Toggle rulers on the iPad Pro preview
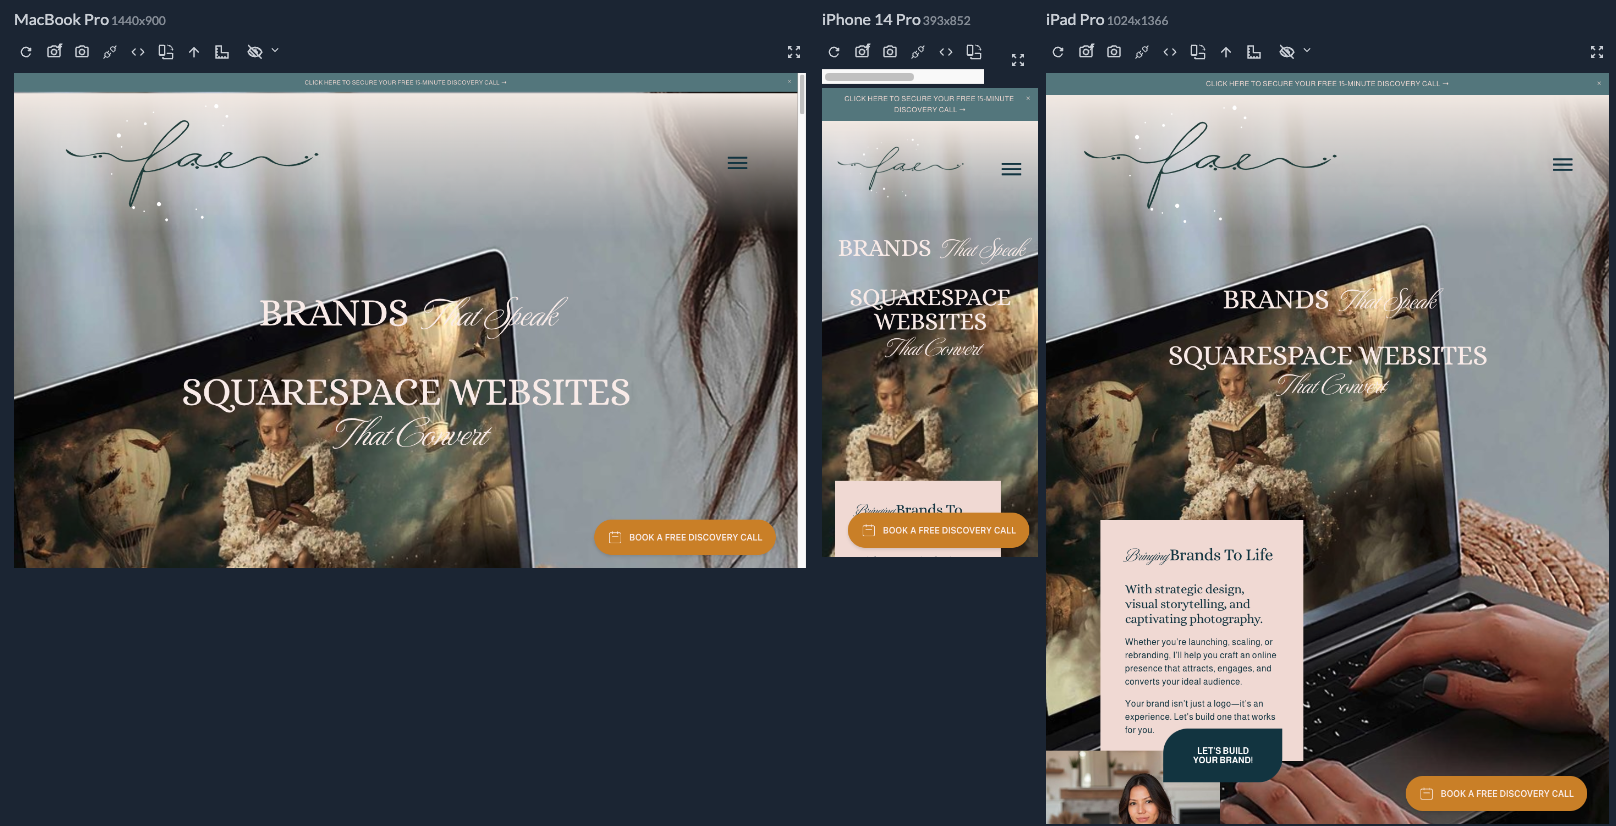 coord(1254,52)
